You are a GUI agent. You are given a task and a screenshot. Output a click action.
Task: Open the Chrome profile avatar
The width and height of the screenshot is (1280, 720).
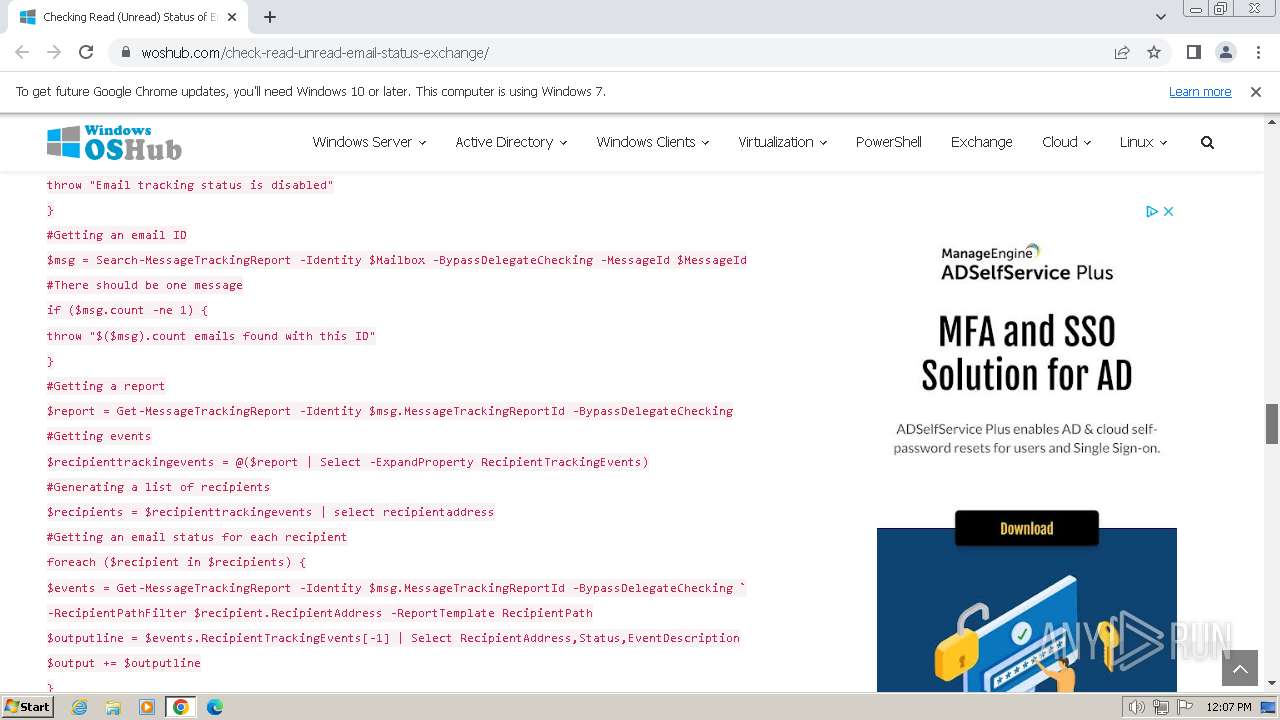(1226, 53)
